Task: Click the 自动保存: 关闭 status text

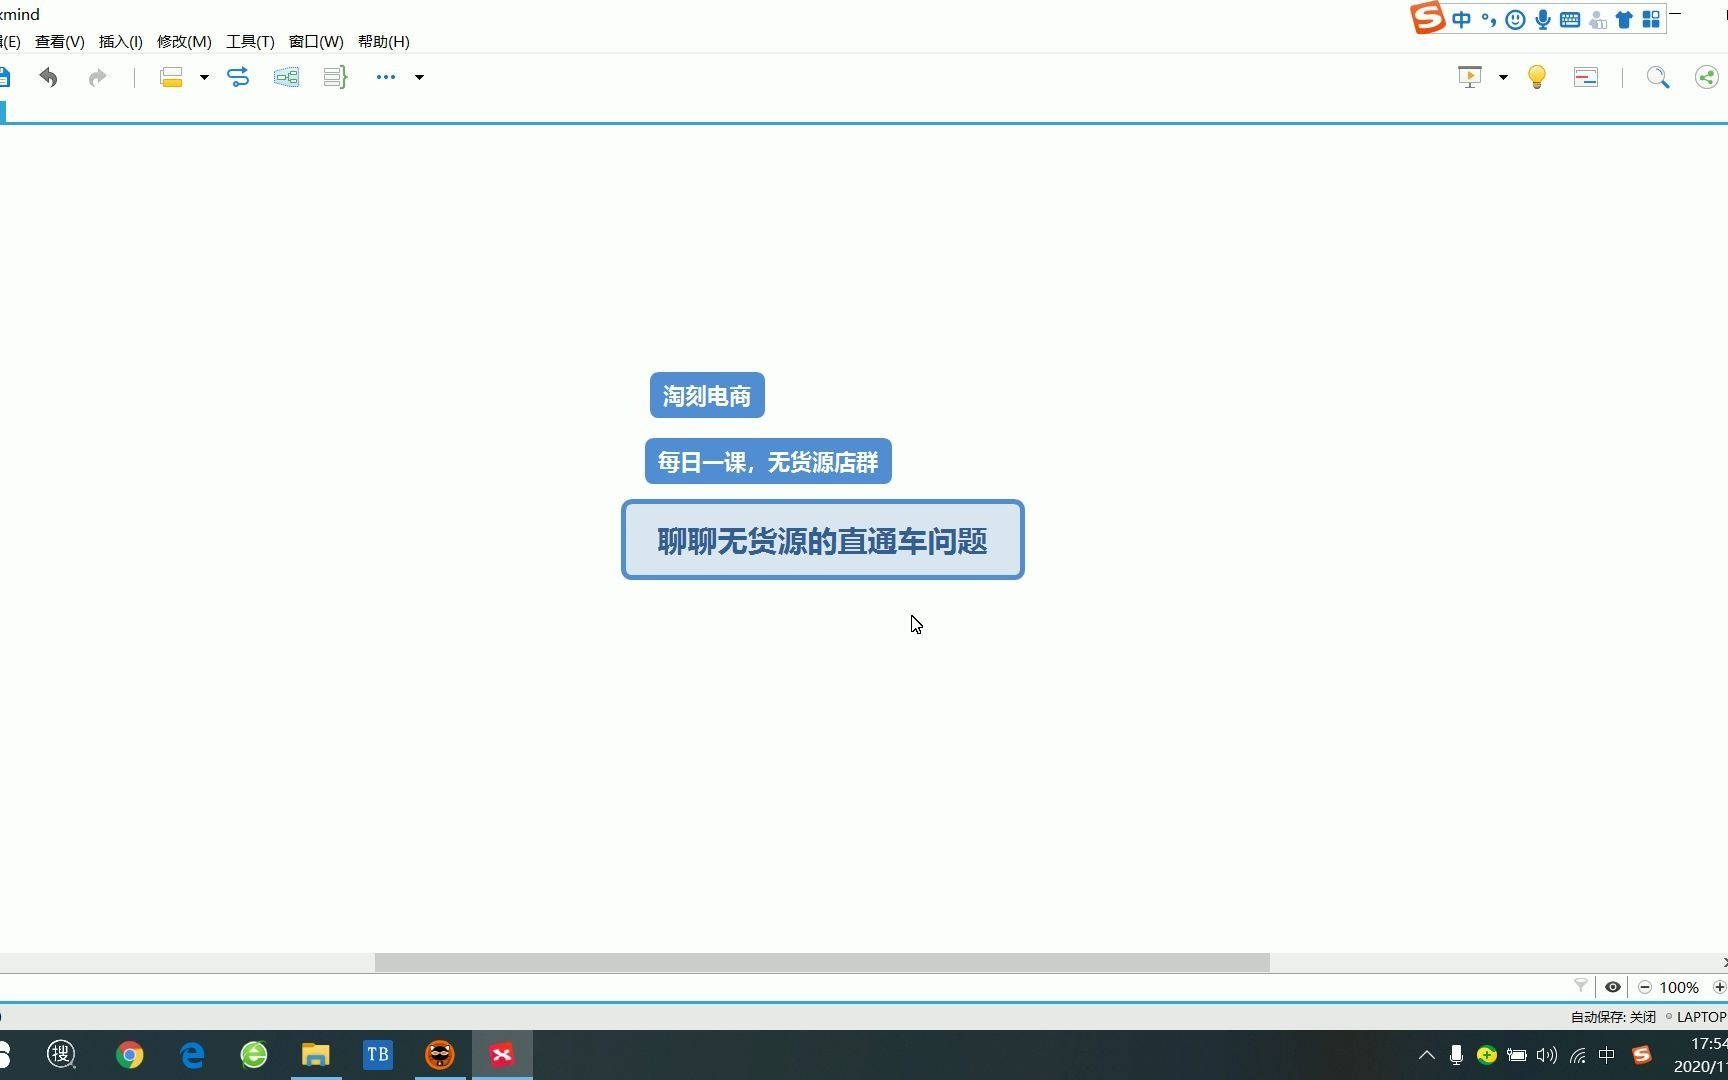Action: (1613, 1016)
